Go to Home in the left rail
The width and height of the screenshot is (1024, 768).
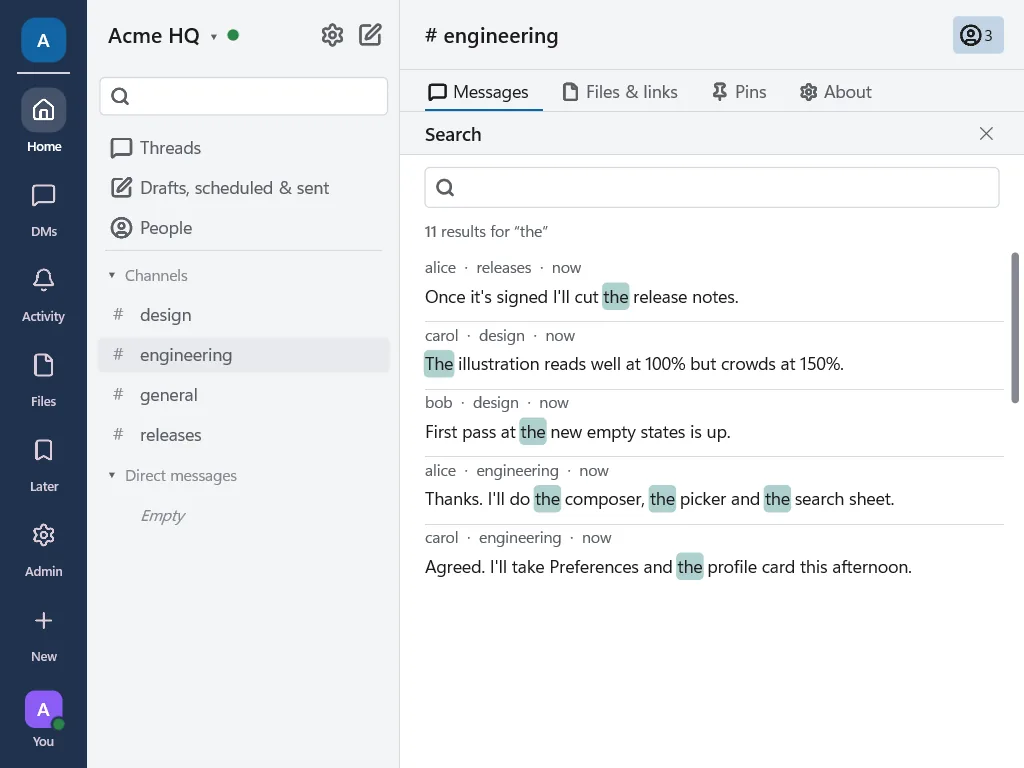pyautogui.click(x=43, y=121)
